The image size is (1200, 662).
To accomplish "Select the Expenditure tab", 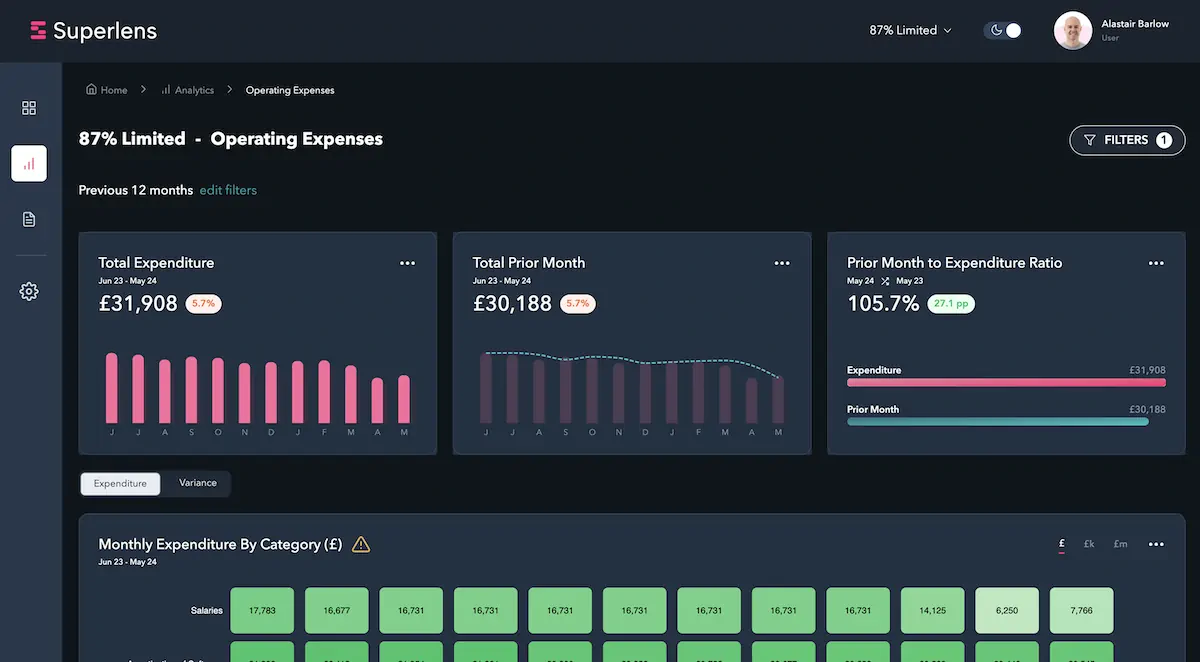I will (120, 483).
